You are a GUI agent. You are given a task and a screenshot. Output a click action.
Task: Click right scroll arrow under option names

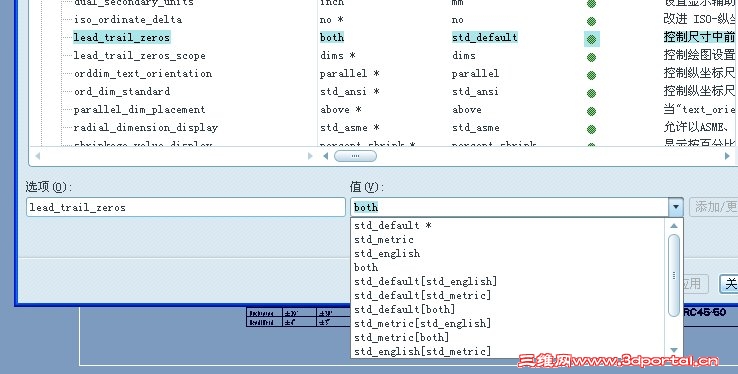[310, 156]
